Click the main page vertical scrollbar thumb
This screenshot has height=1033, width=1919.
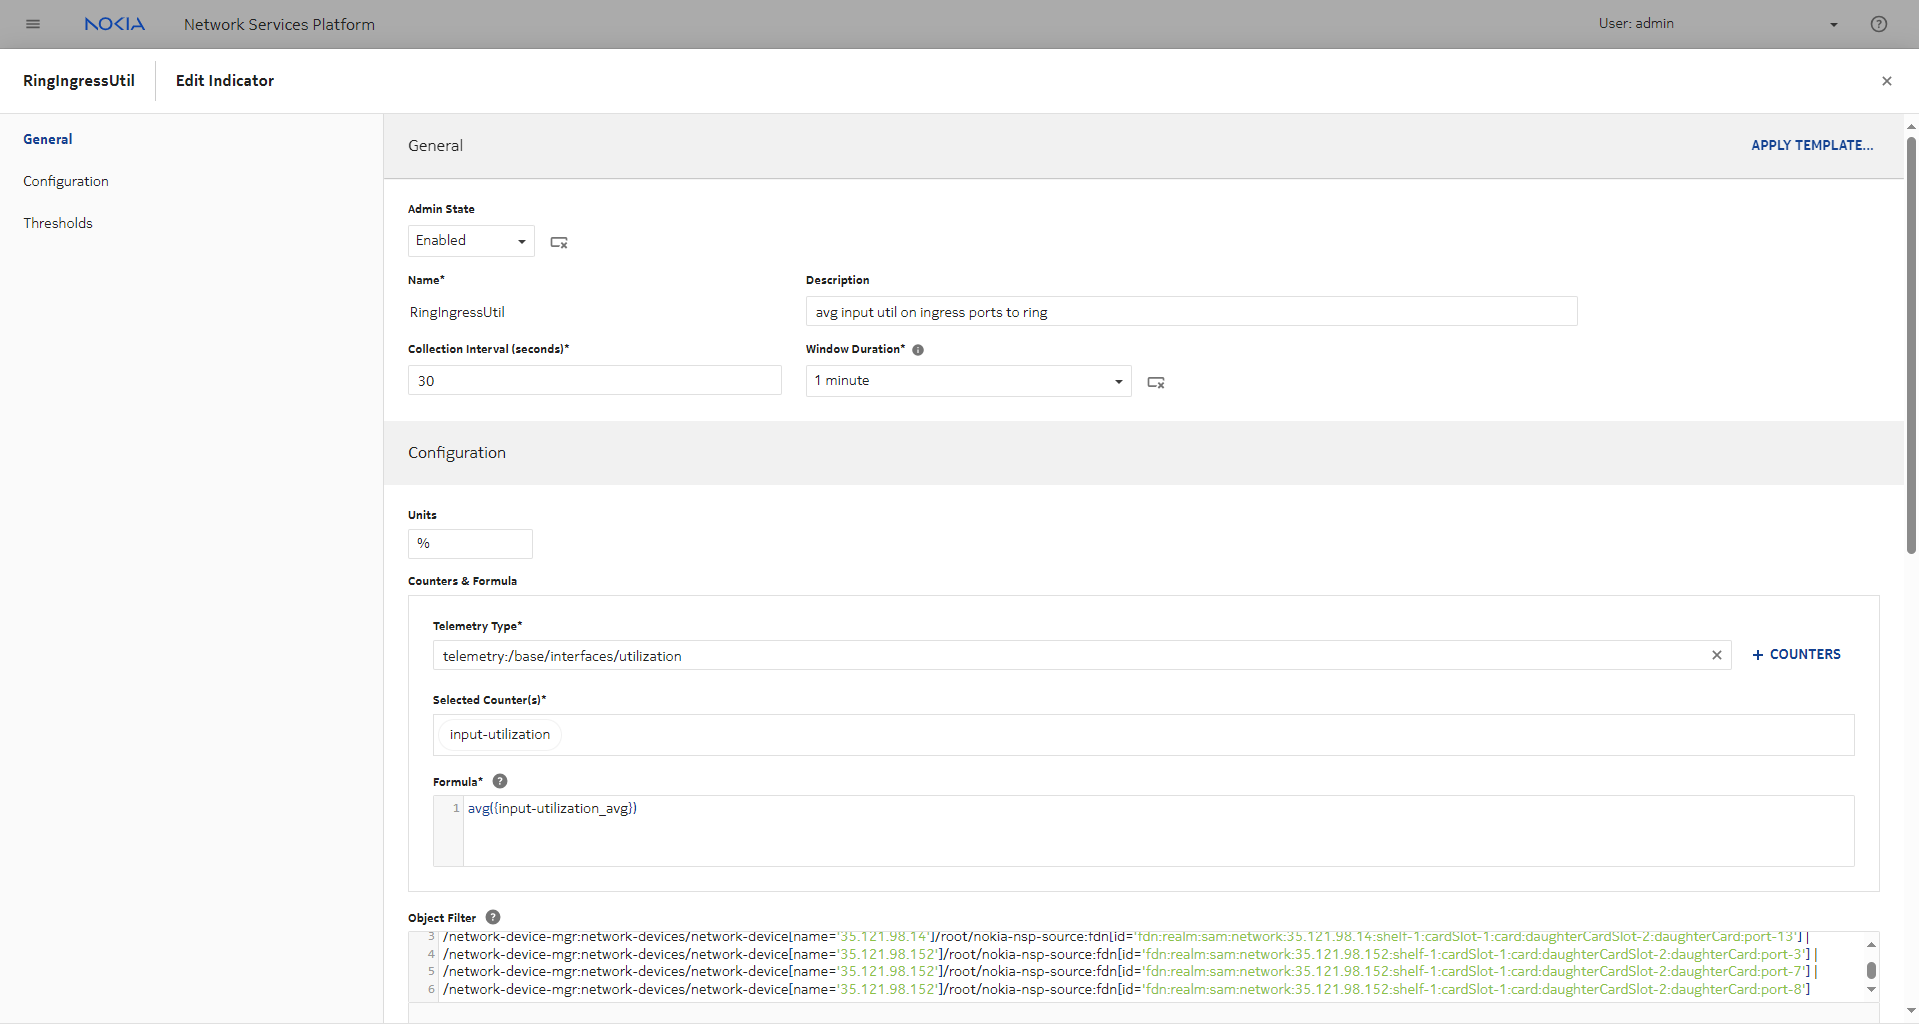[1911, 345]
